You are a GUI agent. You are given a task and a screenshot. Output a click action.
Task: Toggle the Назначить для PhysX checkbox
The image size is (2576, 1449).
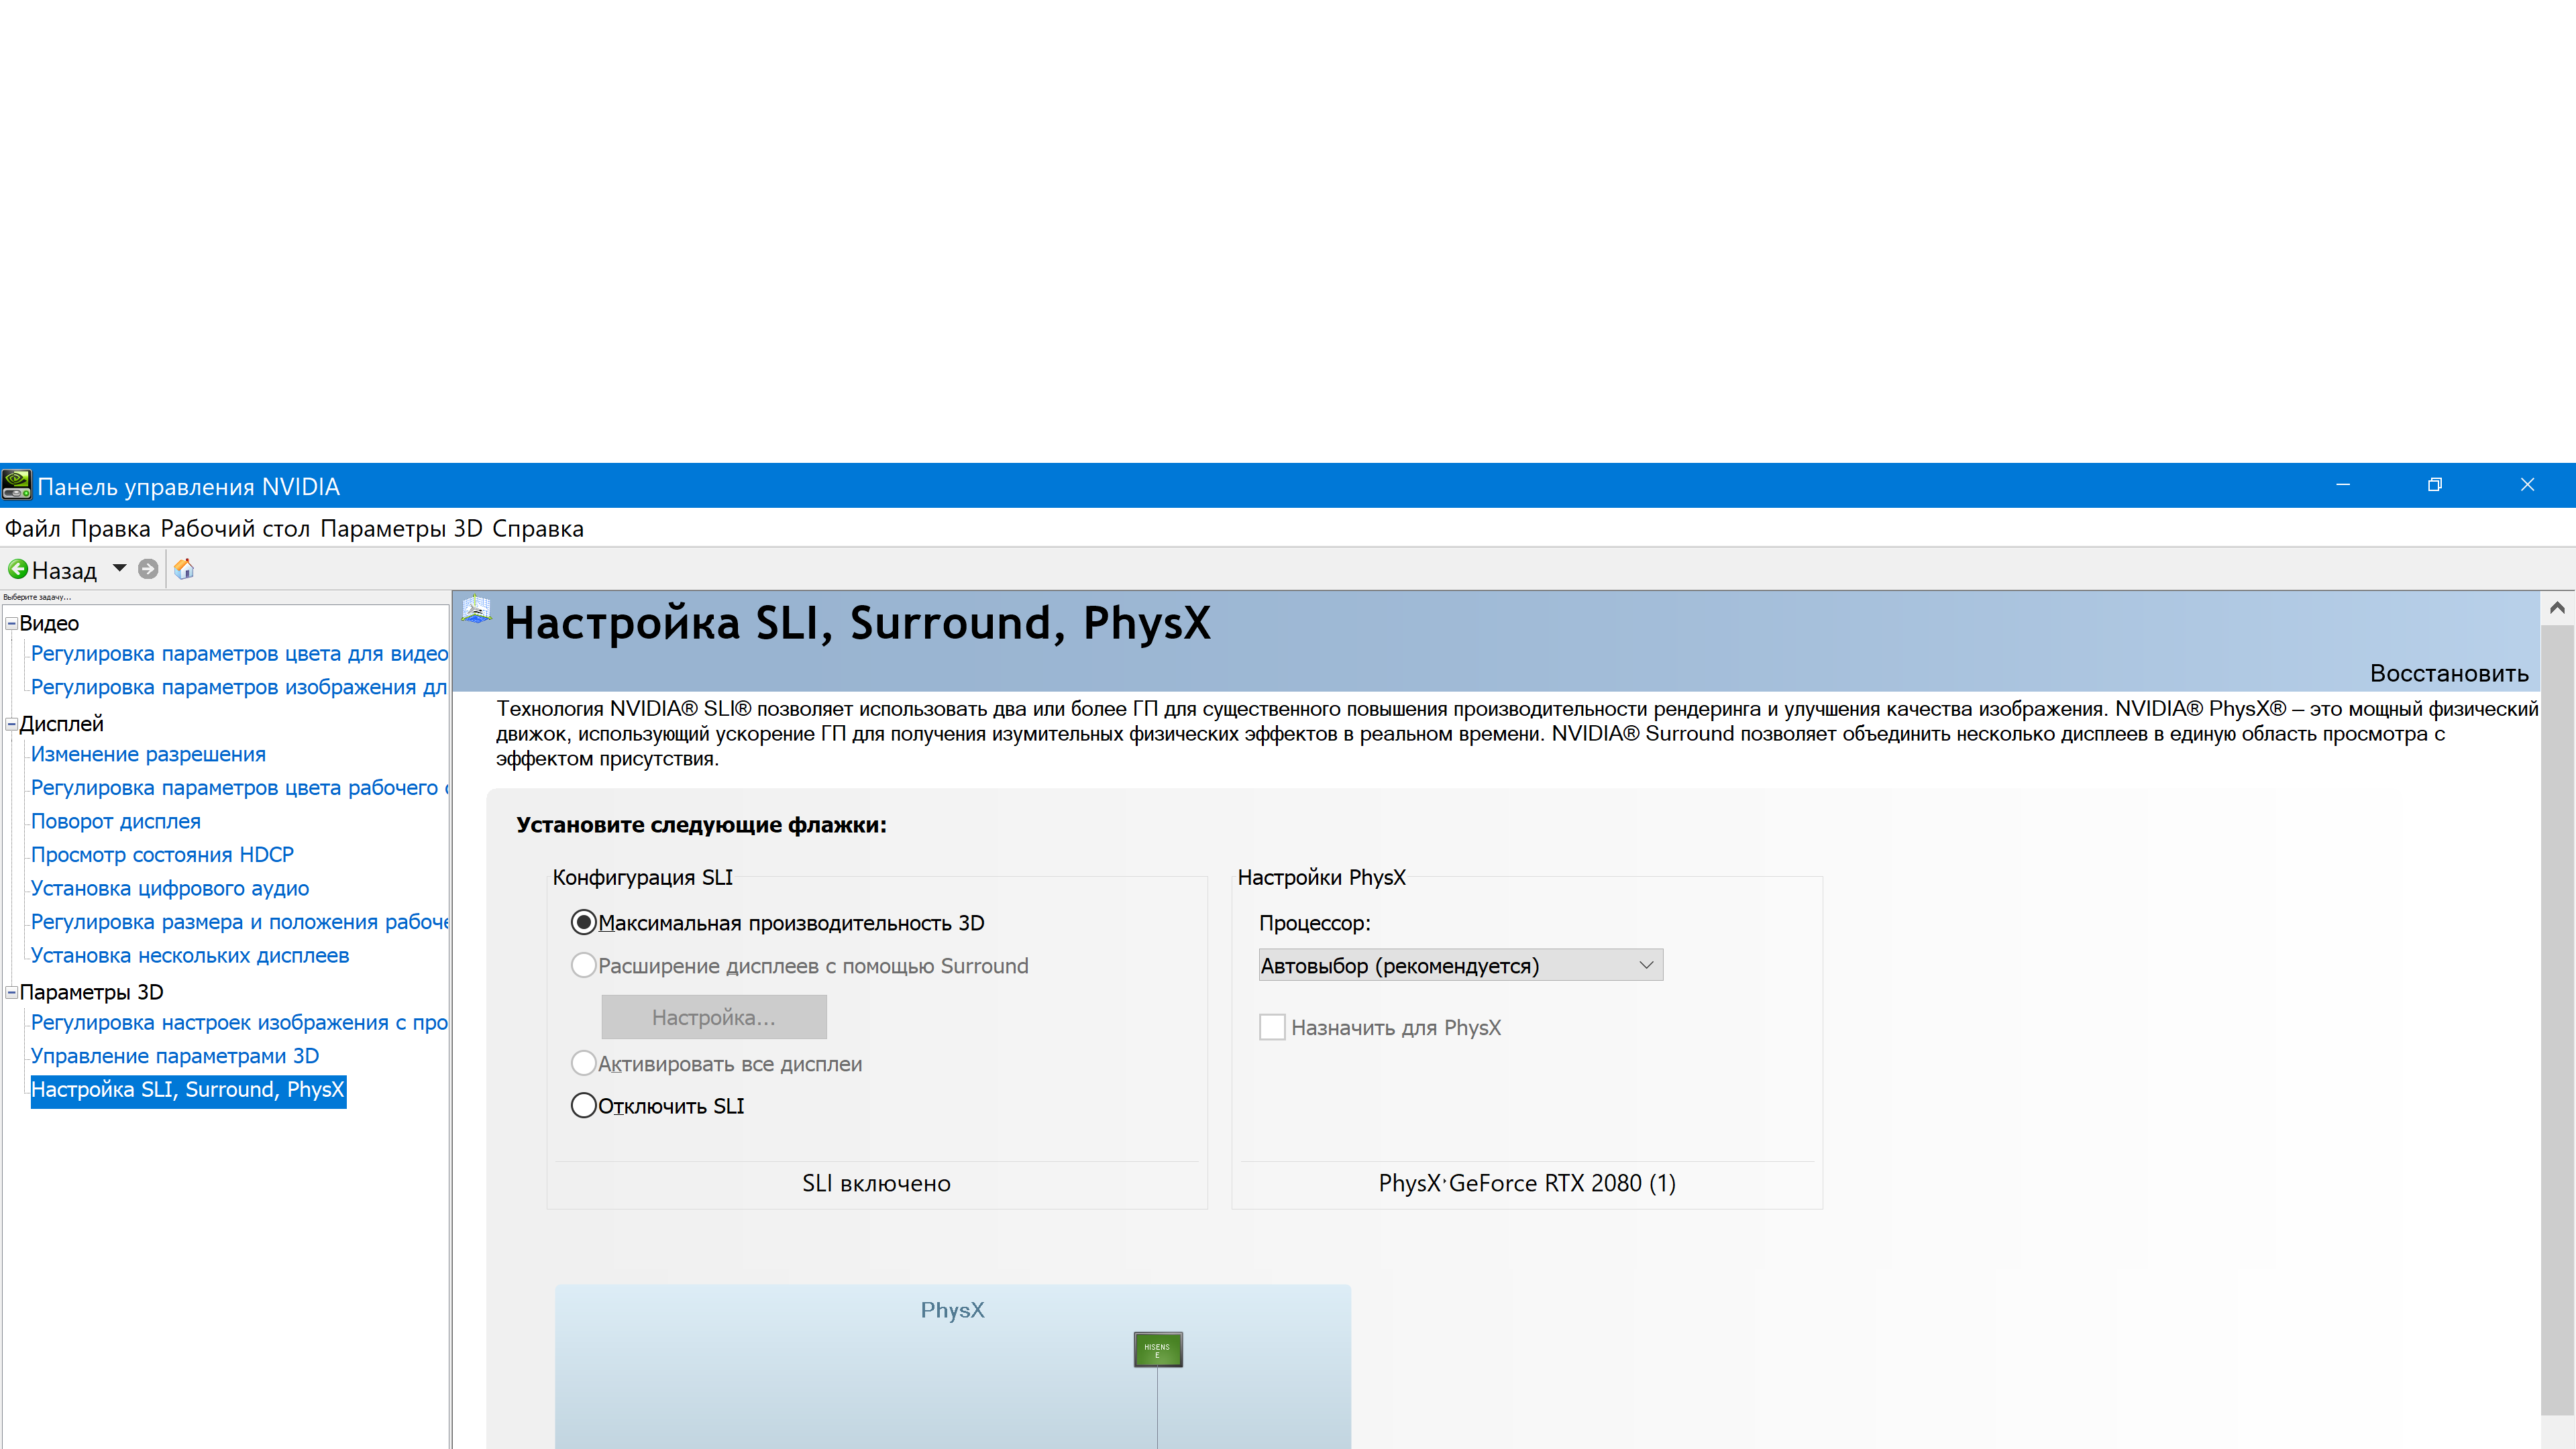(x=1272, y=1027)
